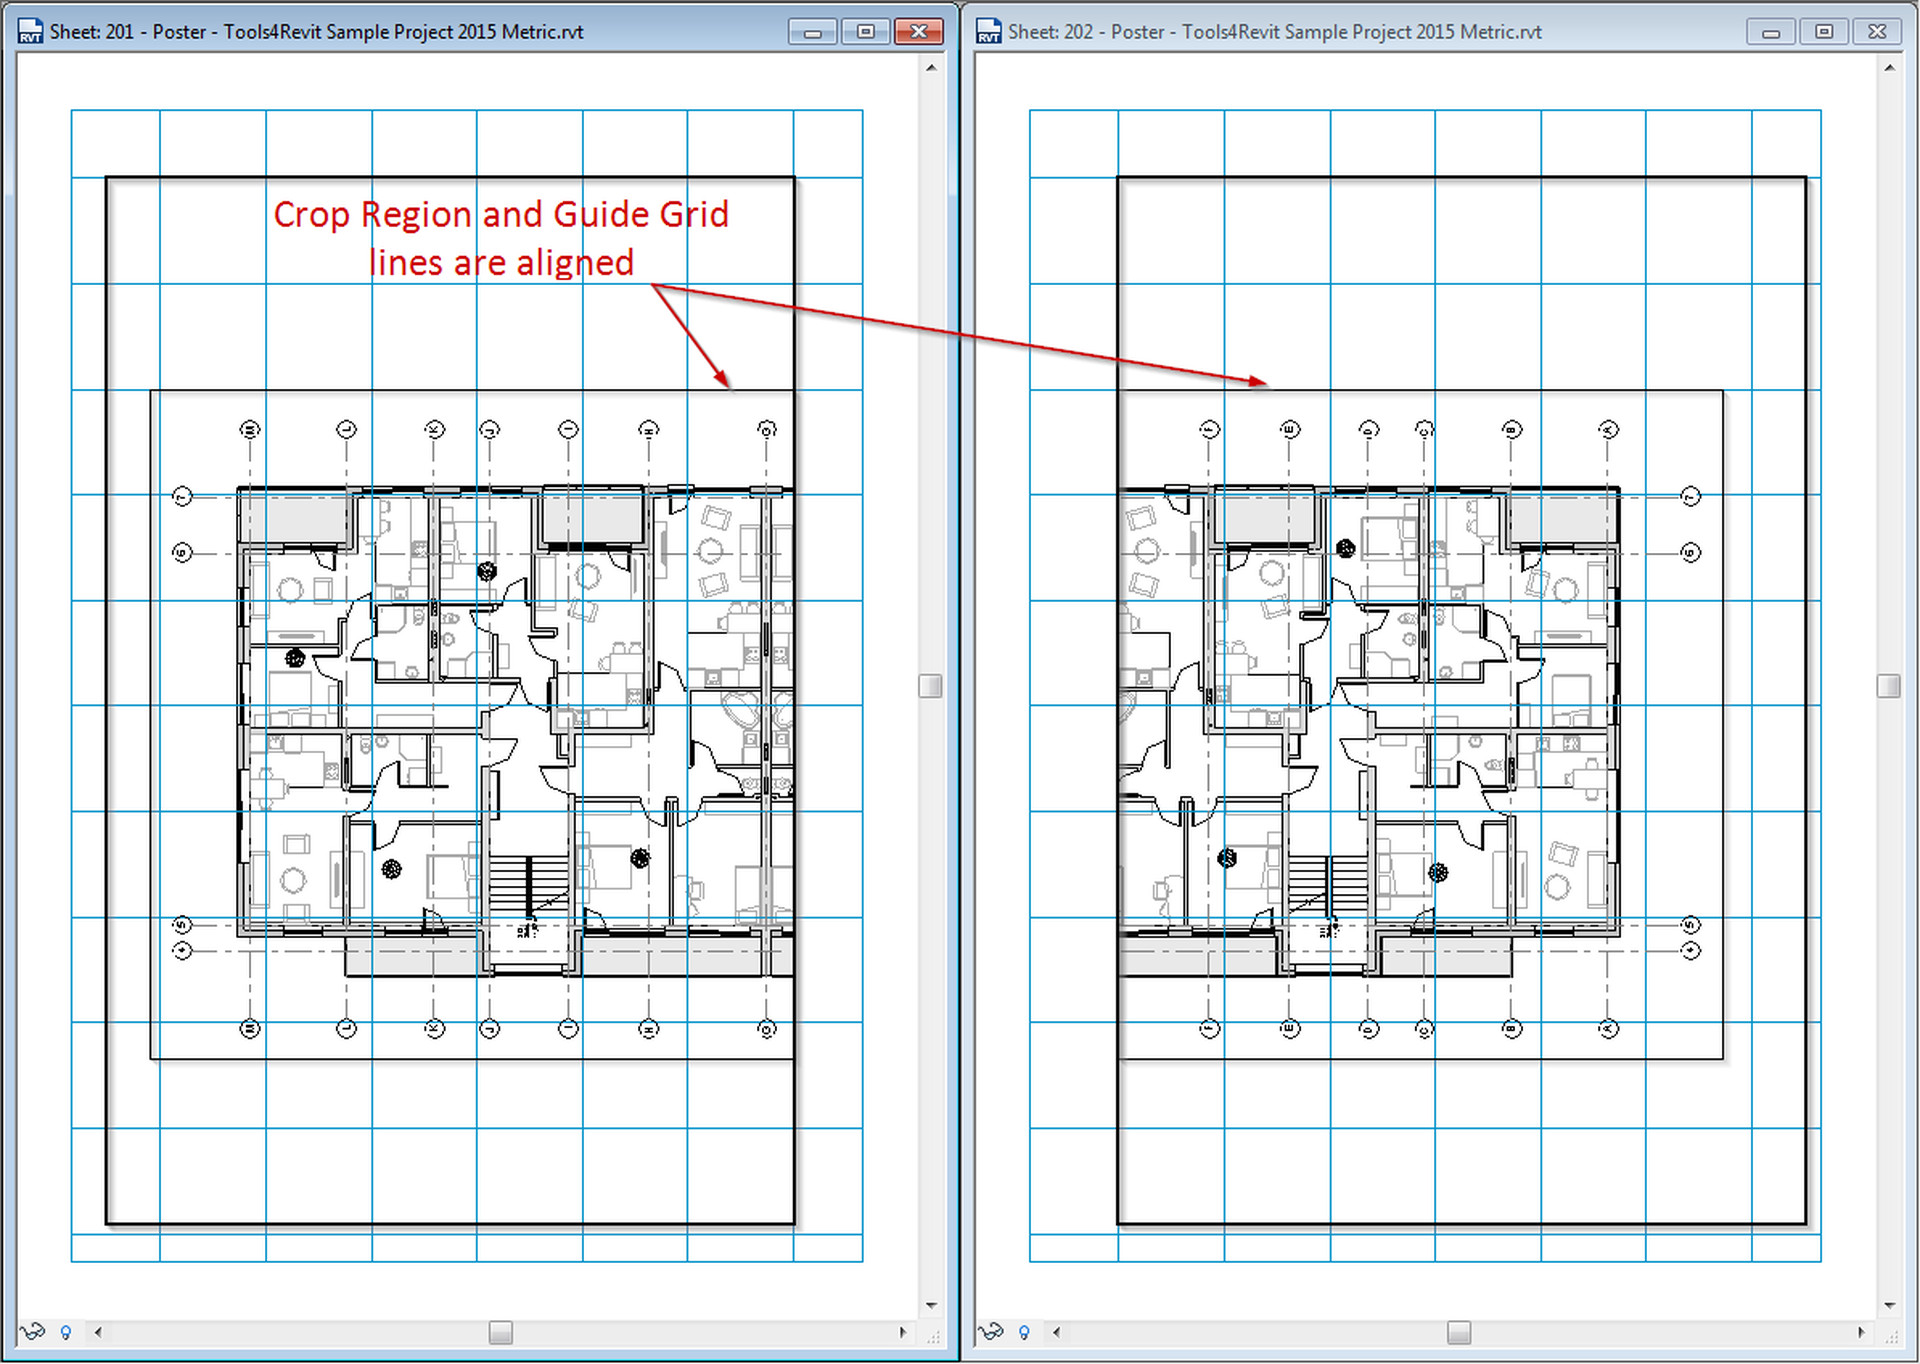This screenshot has height=1364, width=1920.
Task: Click the left arrow of Sheet 201 horizontal scrollbar
Action: [x=96, y=1332]
